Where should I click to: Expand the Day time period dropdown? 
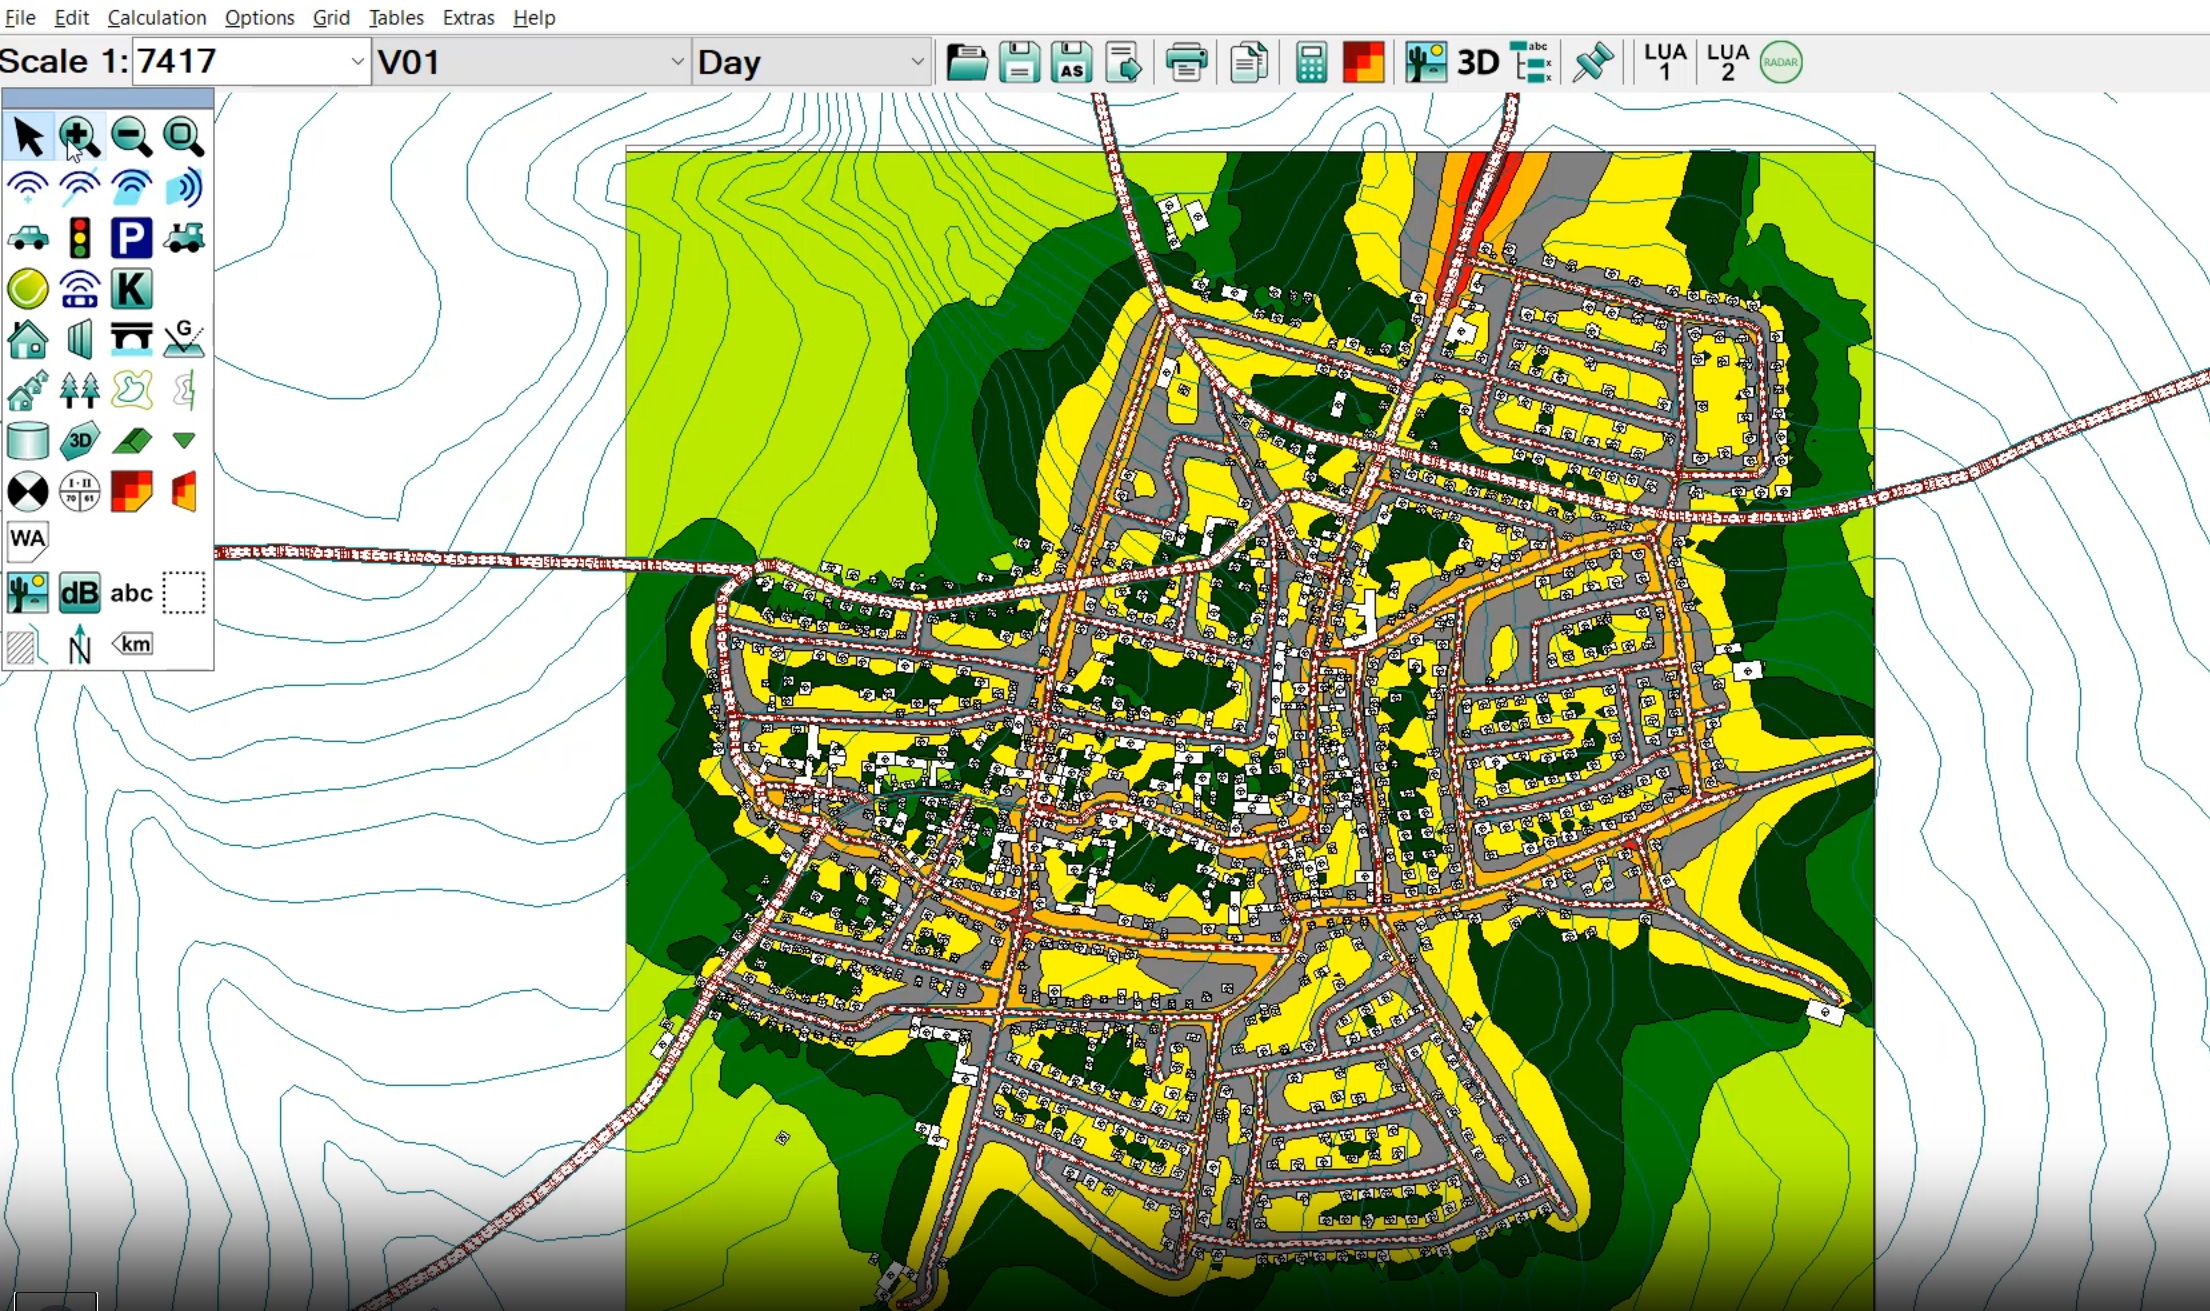click(917, 62)
